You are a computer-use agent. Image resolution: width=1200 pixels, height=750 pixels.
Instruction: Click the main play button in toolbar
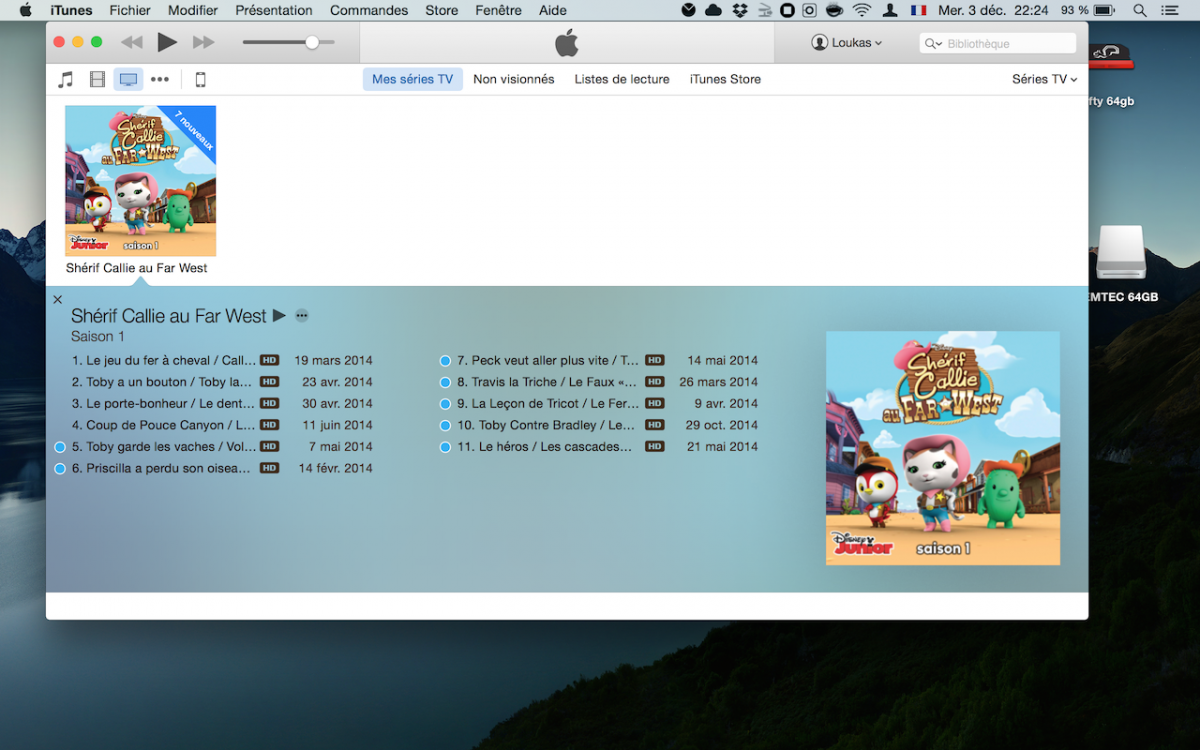pos(167,42)
